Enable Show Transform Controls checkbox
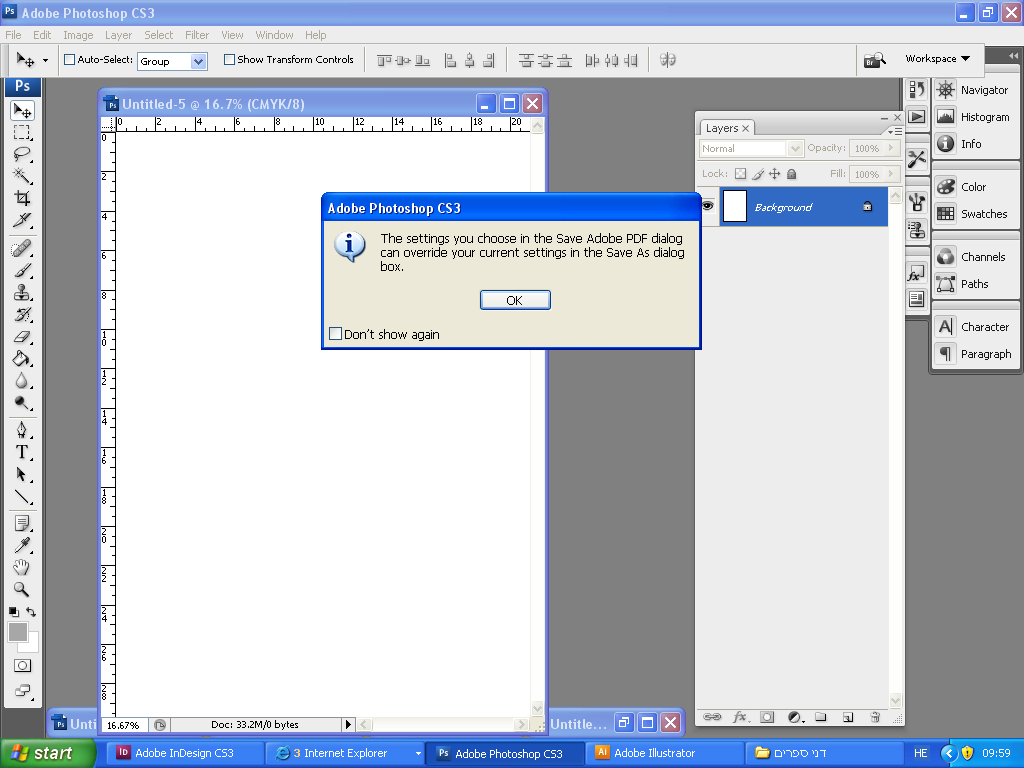 click(229, 59)
